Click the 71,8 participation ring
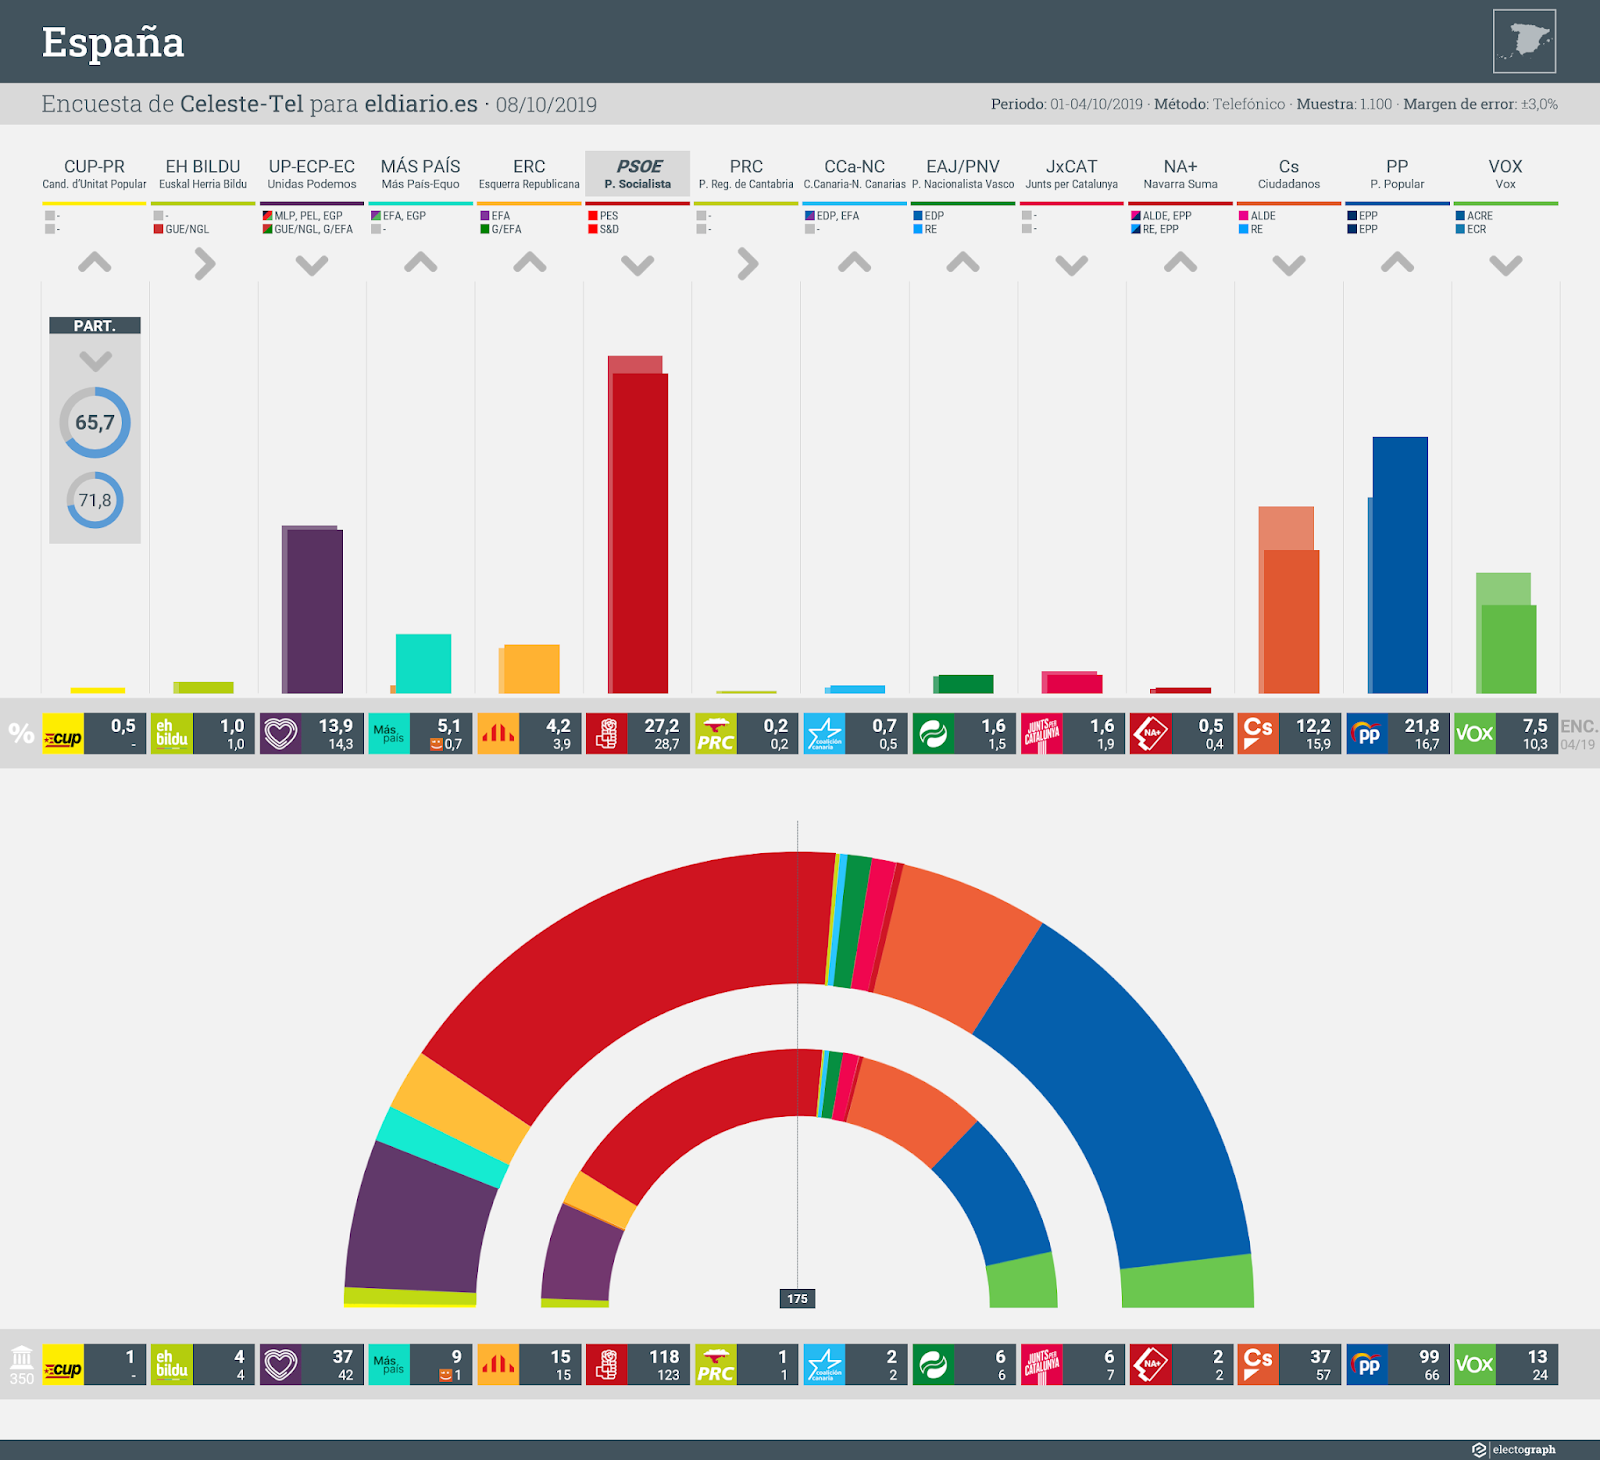The width and height of the screenshot is (1600, 1460). point(95,500)
